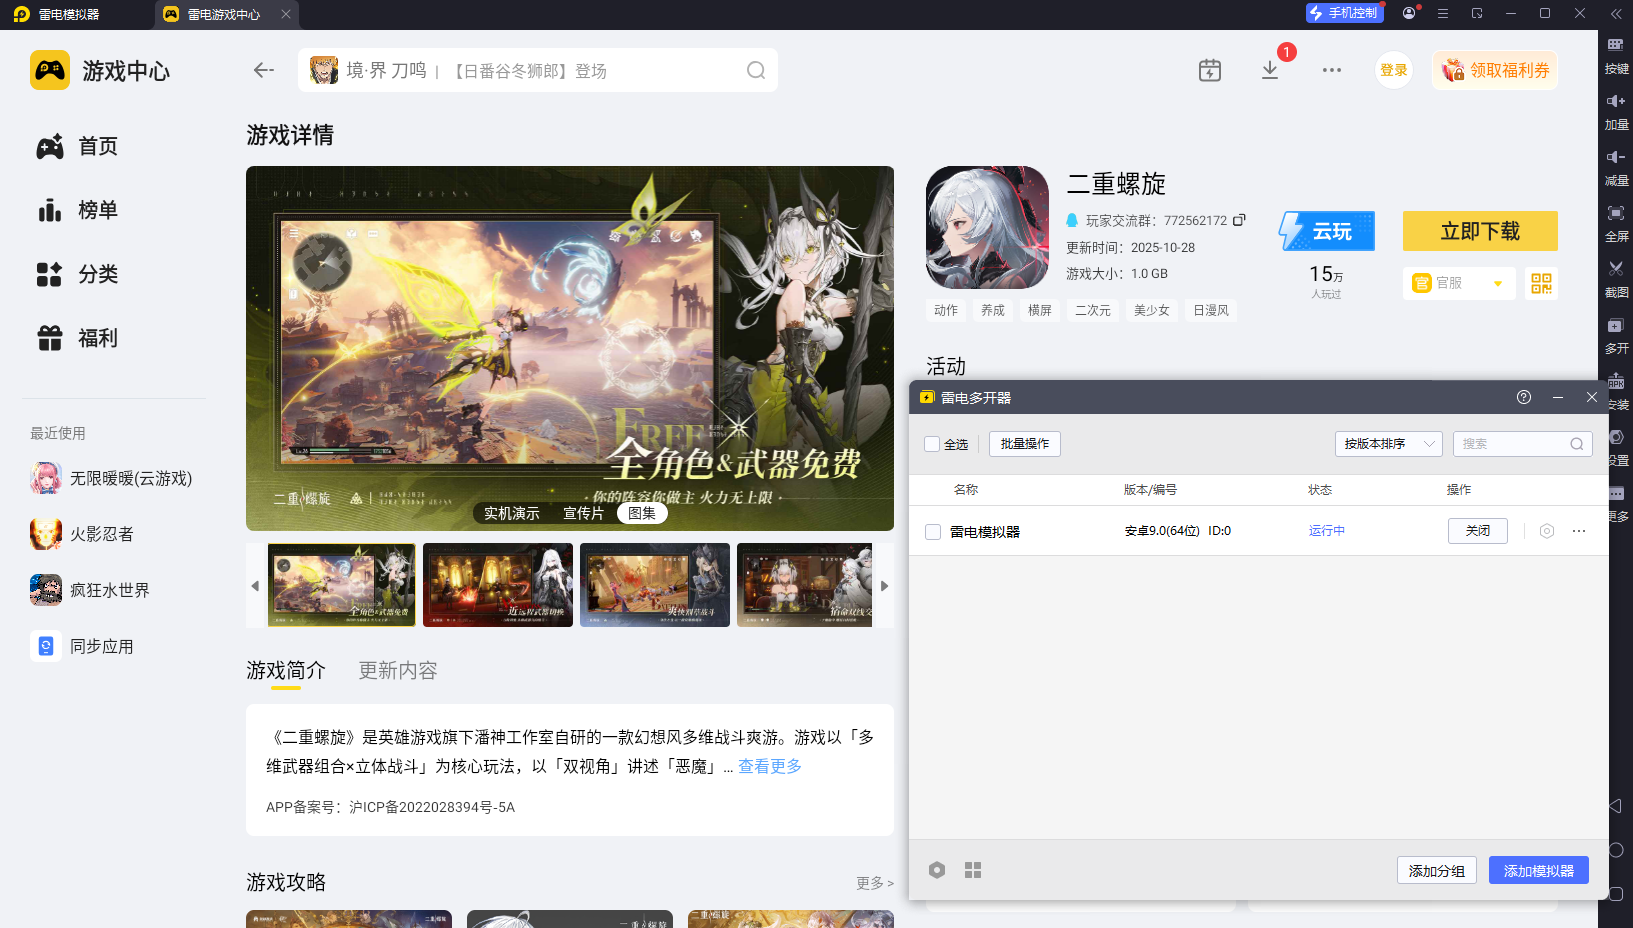Click 更多 > link beside 游戏攻略

(x=875, y=883)
